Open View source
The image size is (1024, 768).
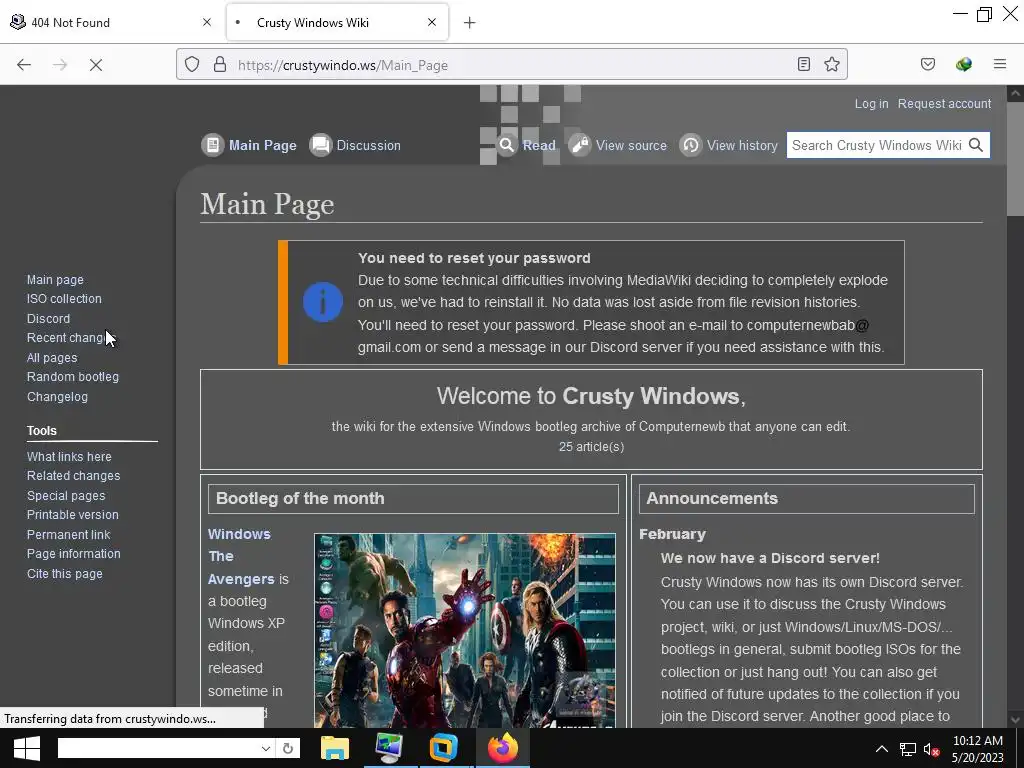(x=631, y=145)
